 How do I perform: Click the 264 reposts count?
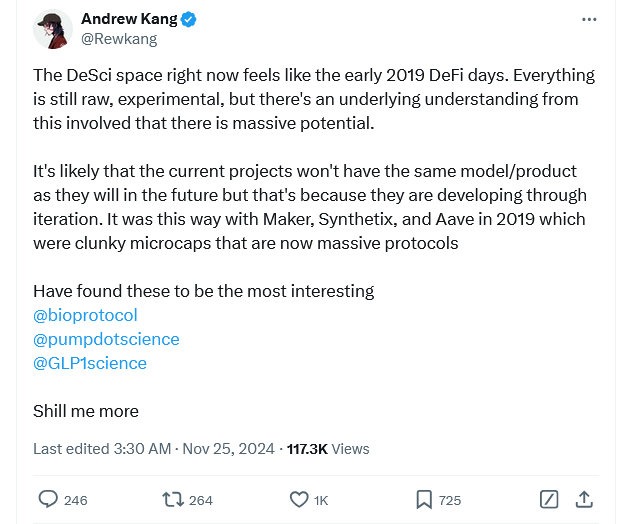coord(201,500)
